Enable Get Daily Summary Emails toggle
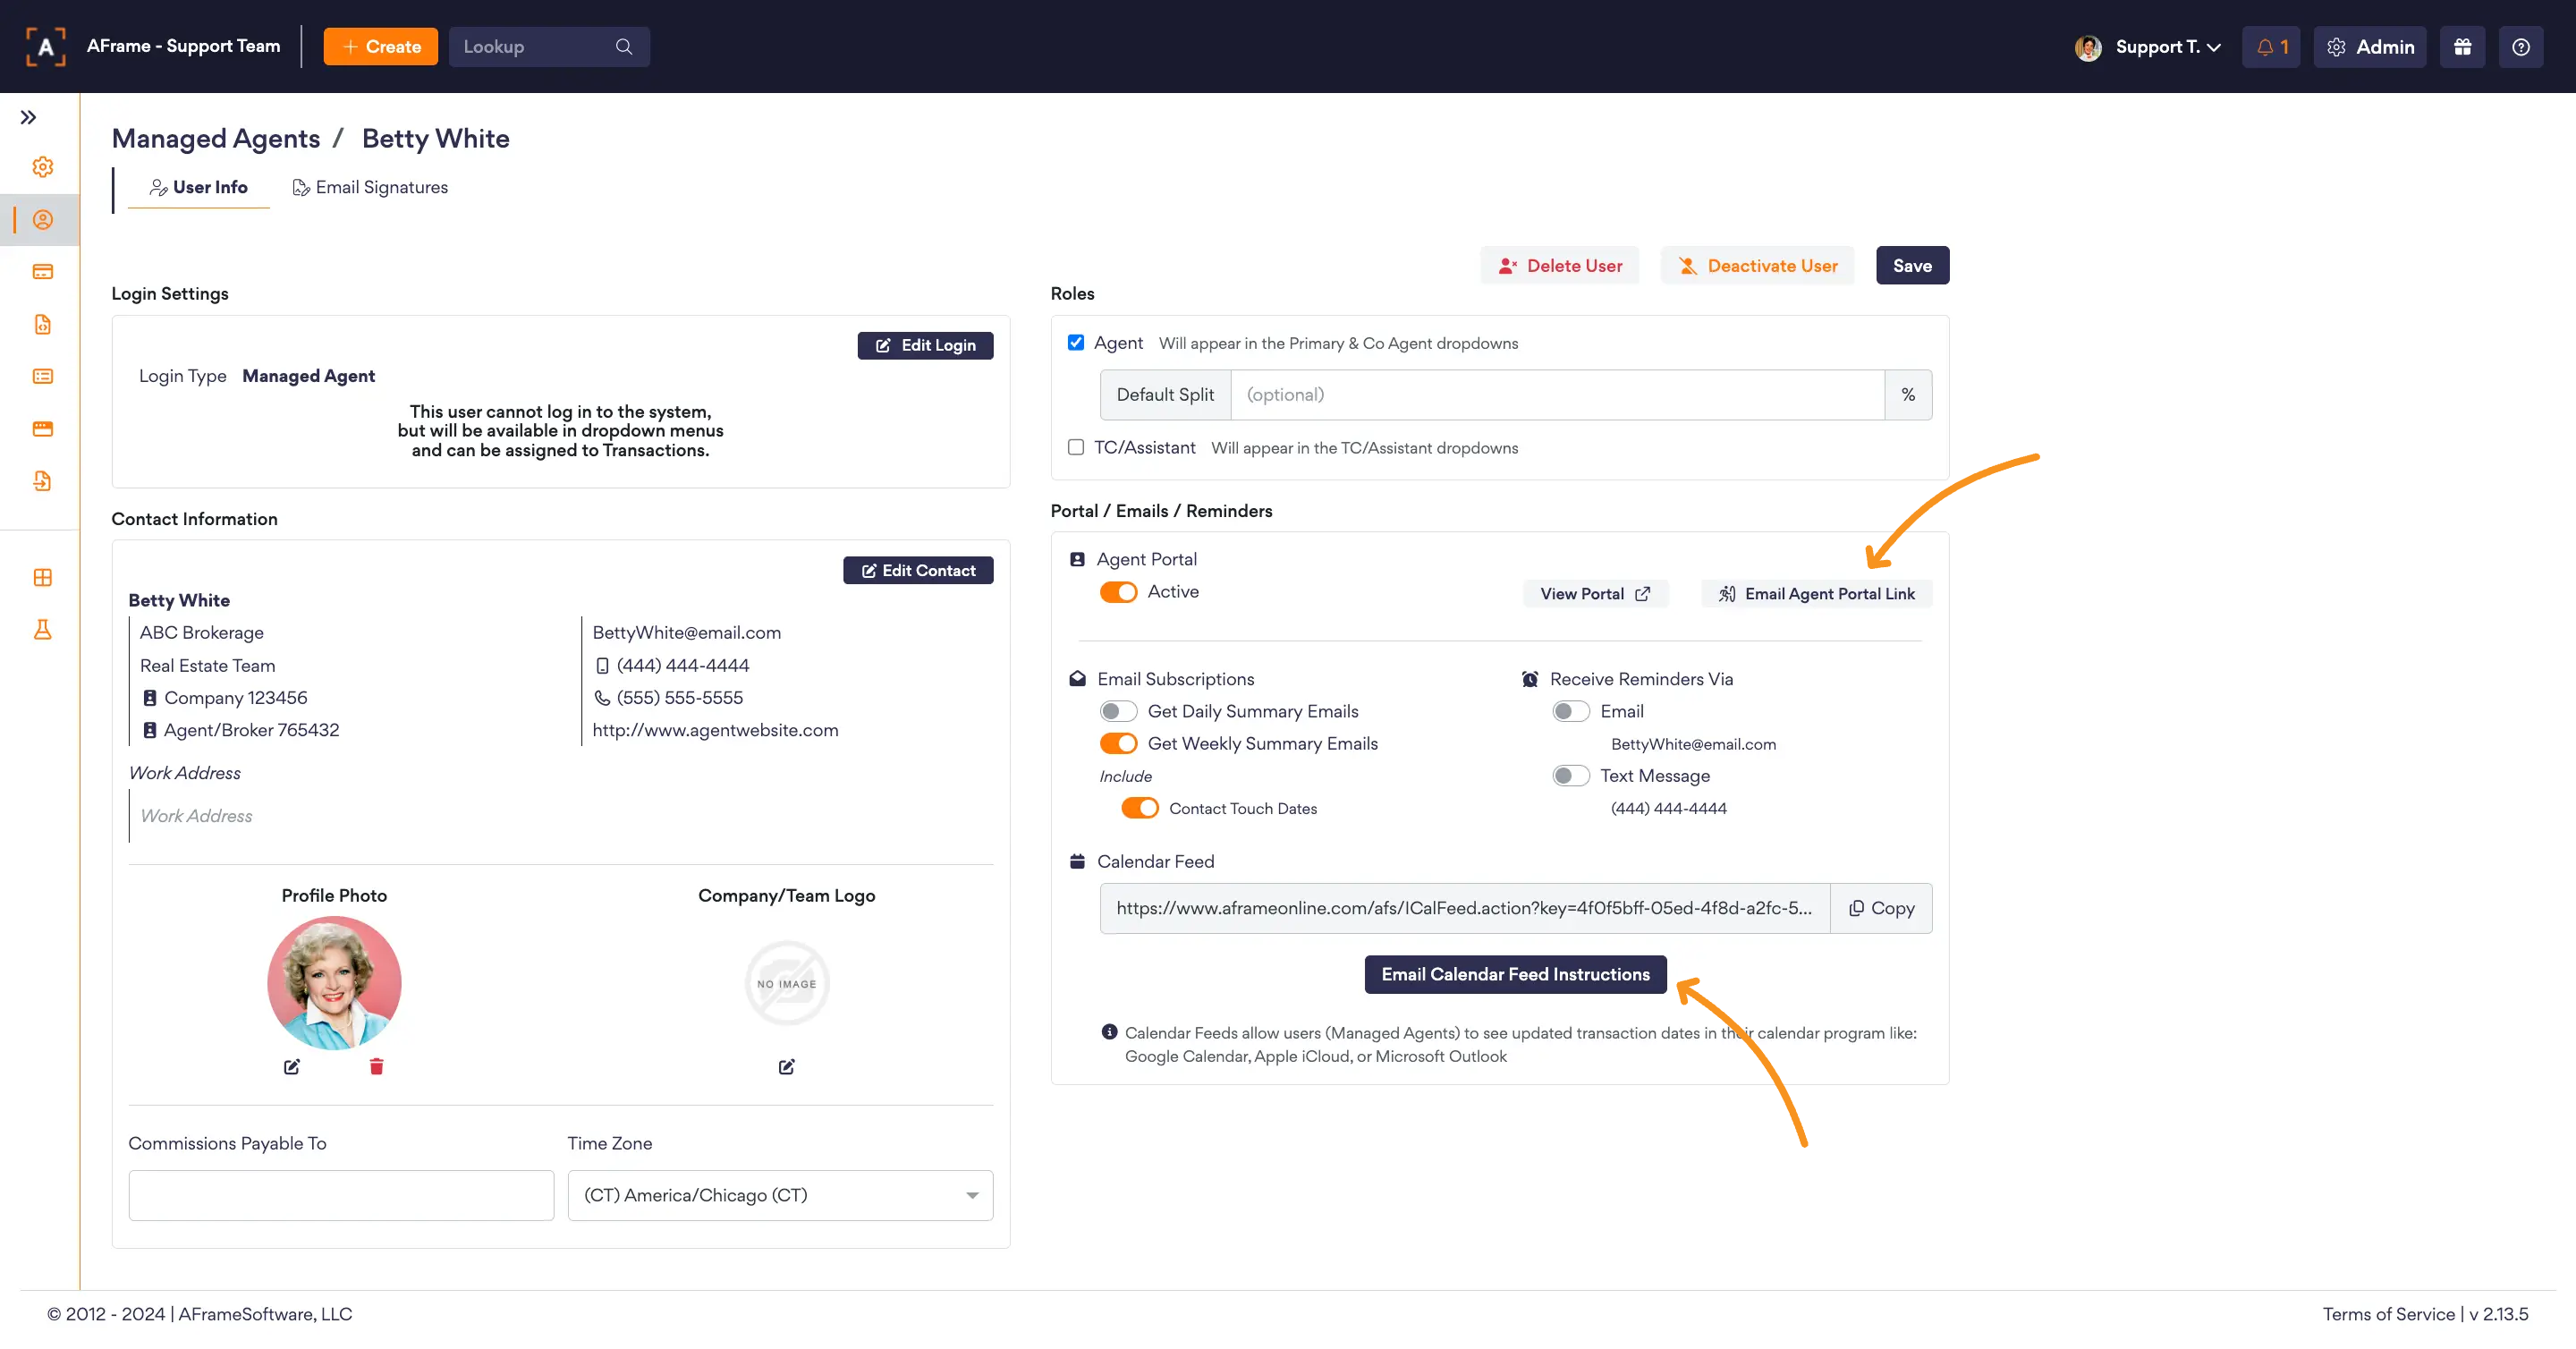The width and height of the screenshot is (2576, 1349). tap(1118, 711)
